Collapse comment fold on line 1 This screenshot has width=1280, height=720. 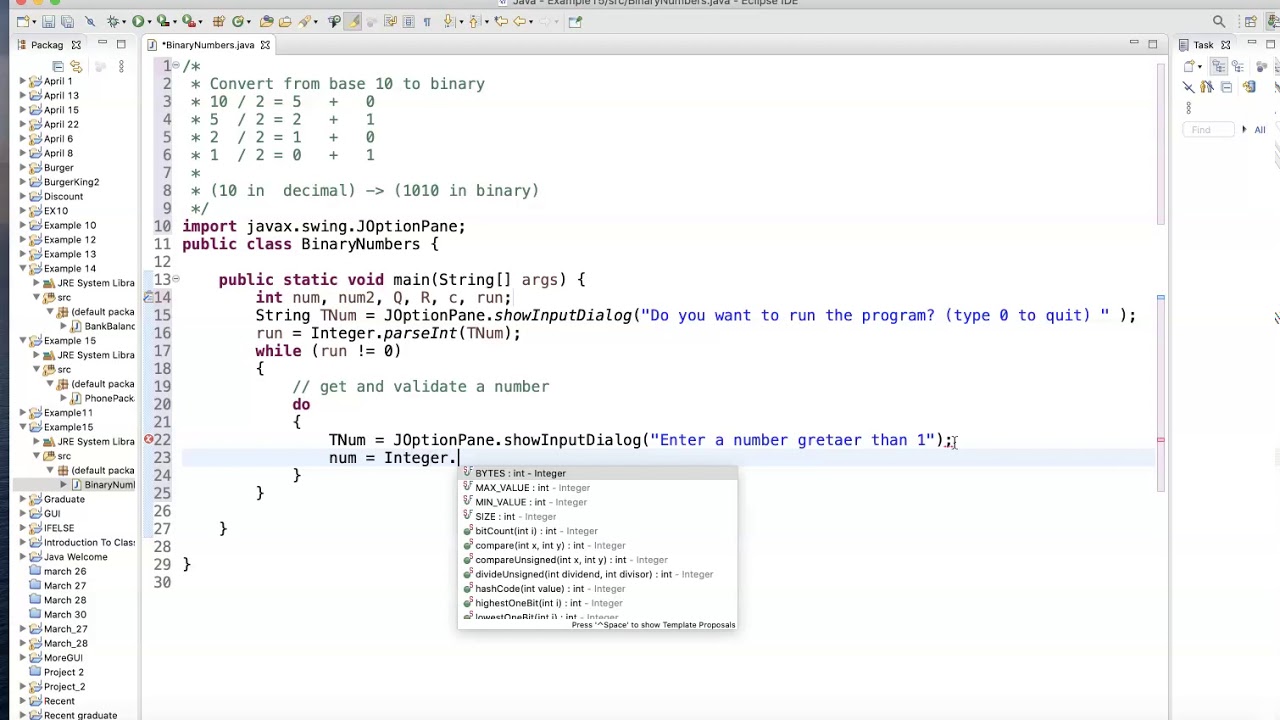(175, 66)
